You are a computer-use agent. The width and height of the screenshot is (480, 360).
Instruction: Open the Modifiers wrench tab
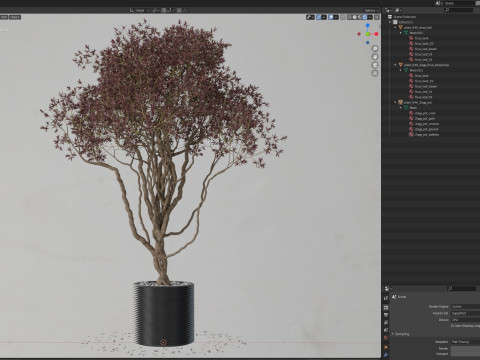coord(386,355)
